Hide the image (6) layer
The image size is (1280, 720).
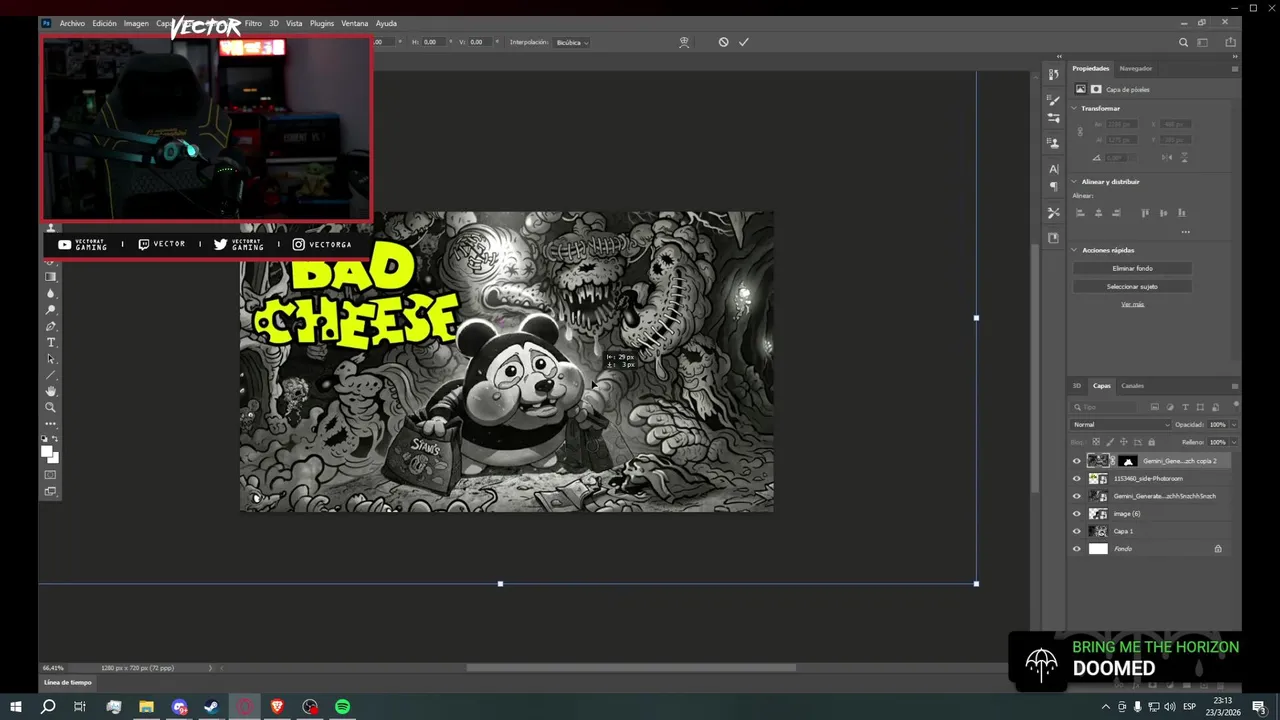(x=1077, y=514)
